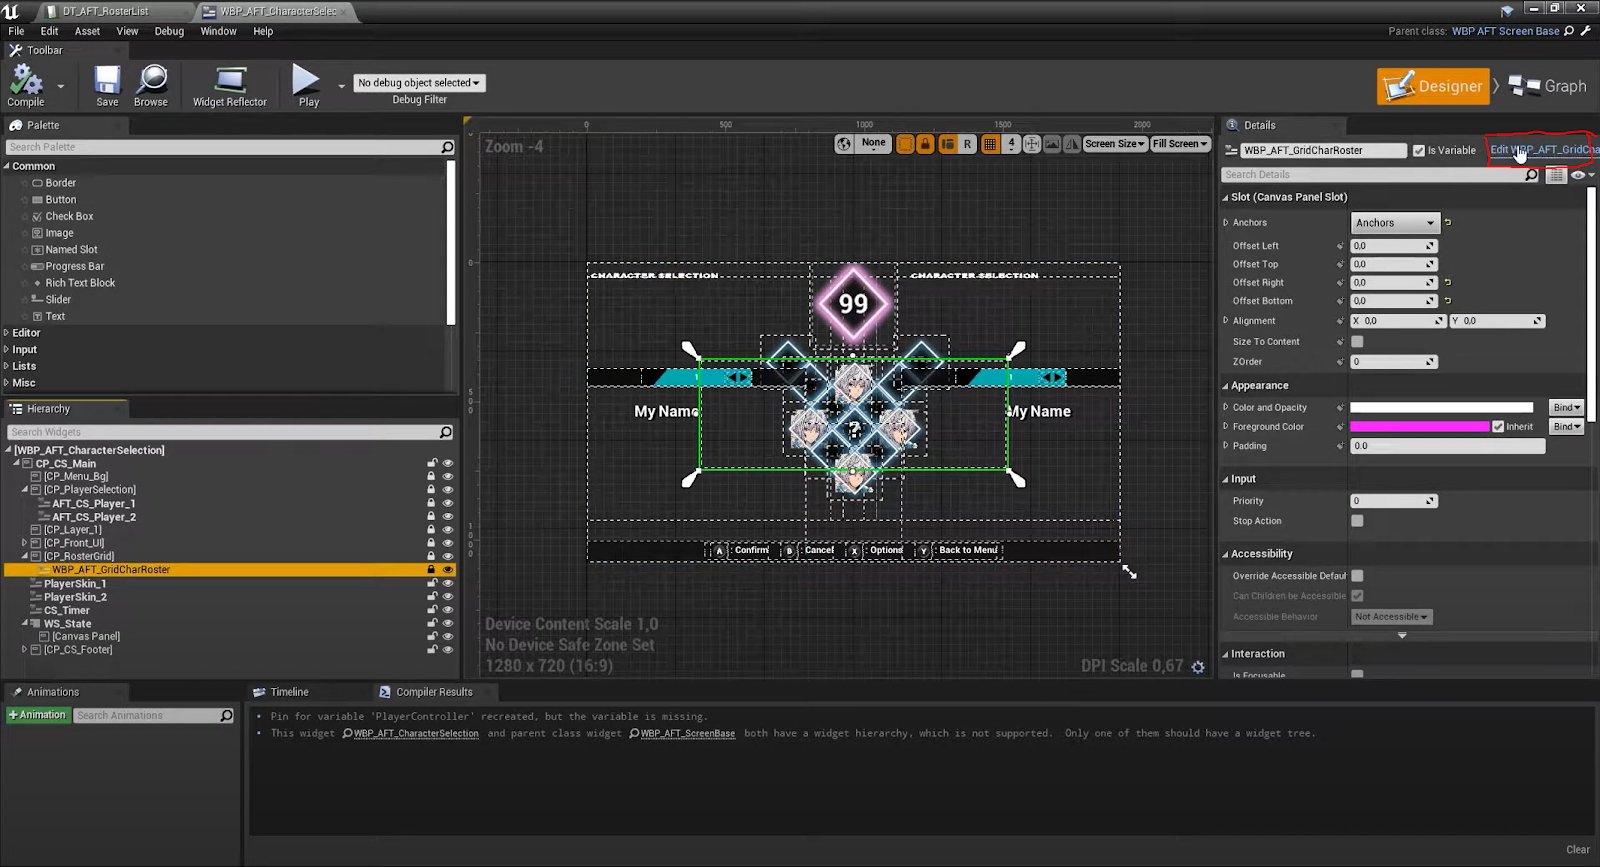Screen dimensions: 1600x867
Task: Launch the Widget Reflector tool
Action: (x=230, y=81)
